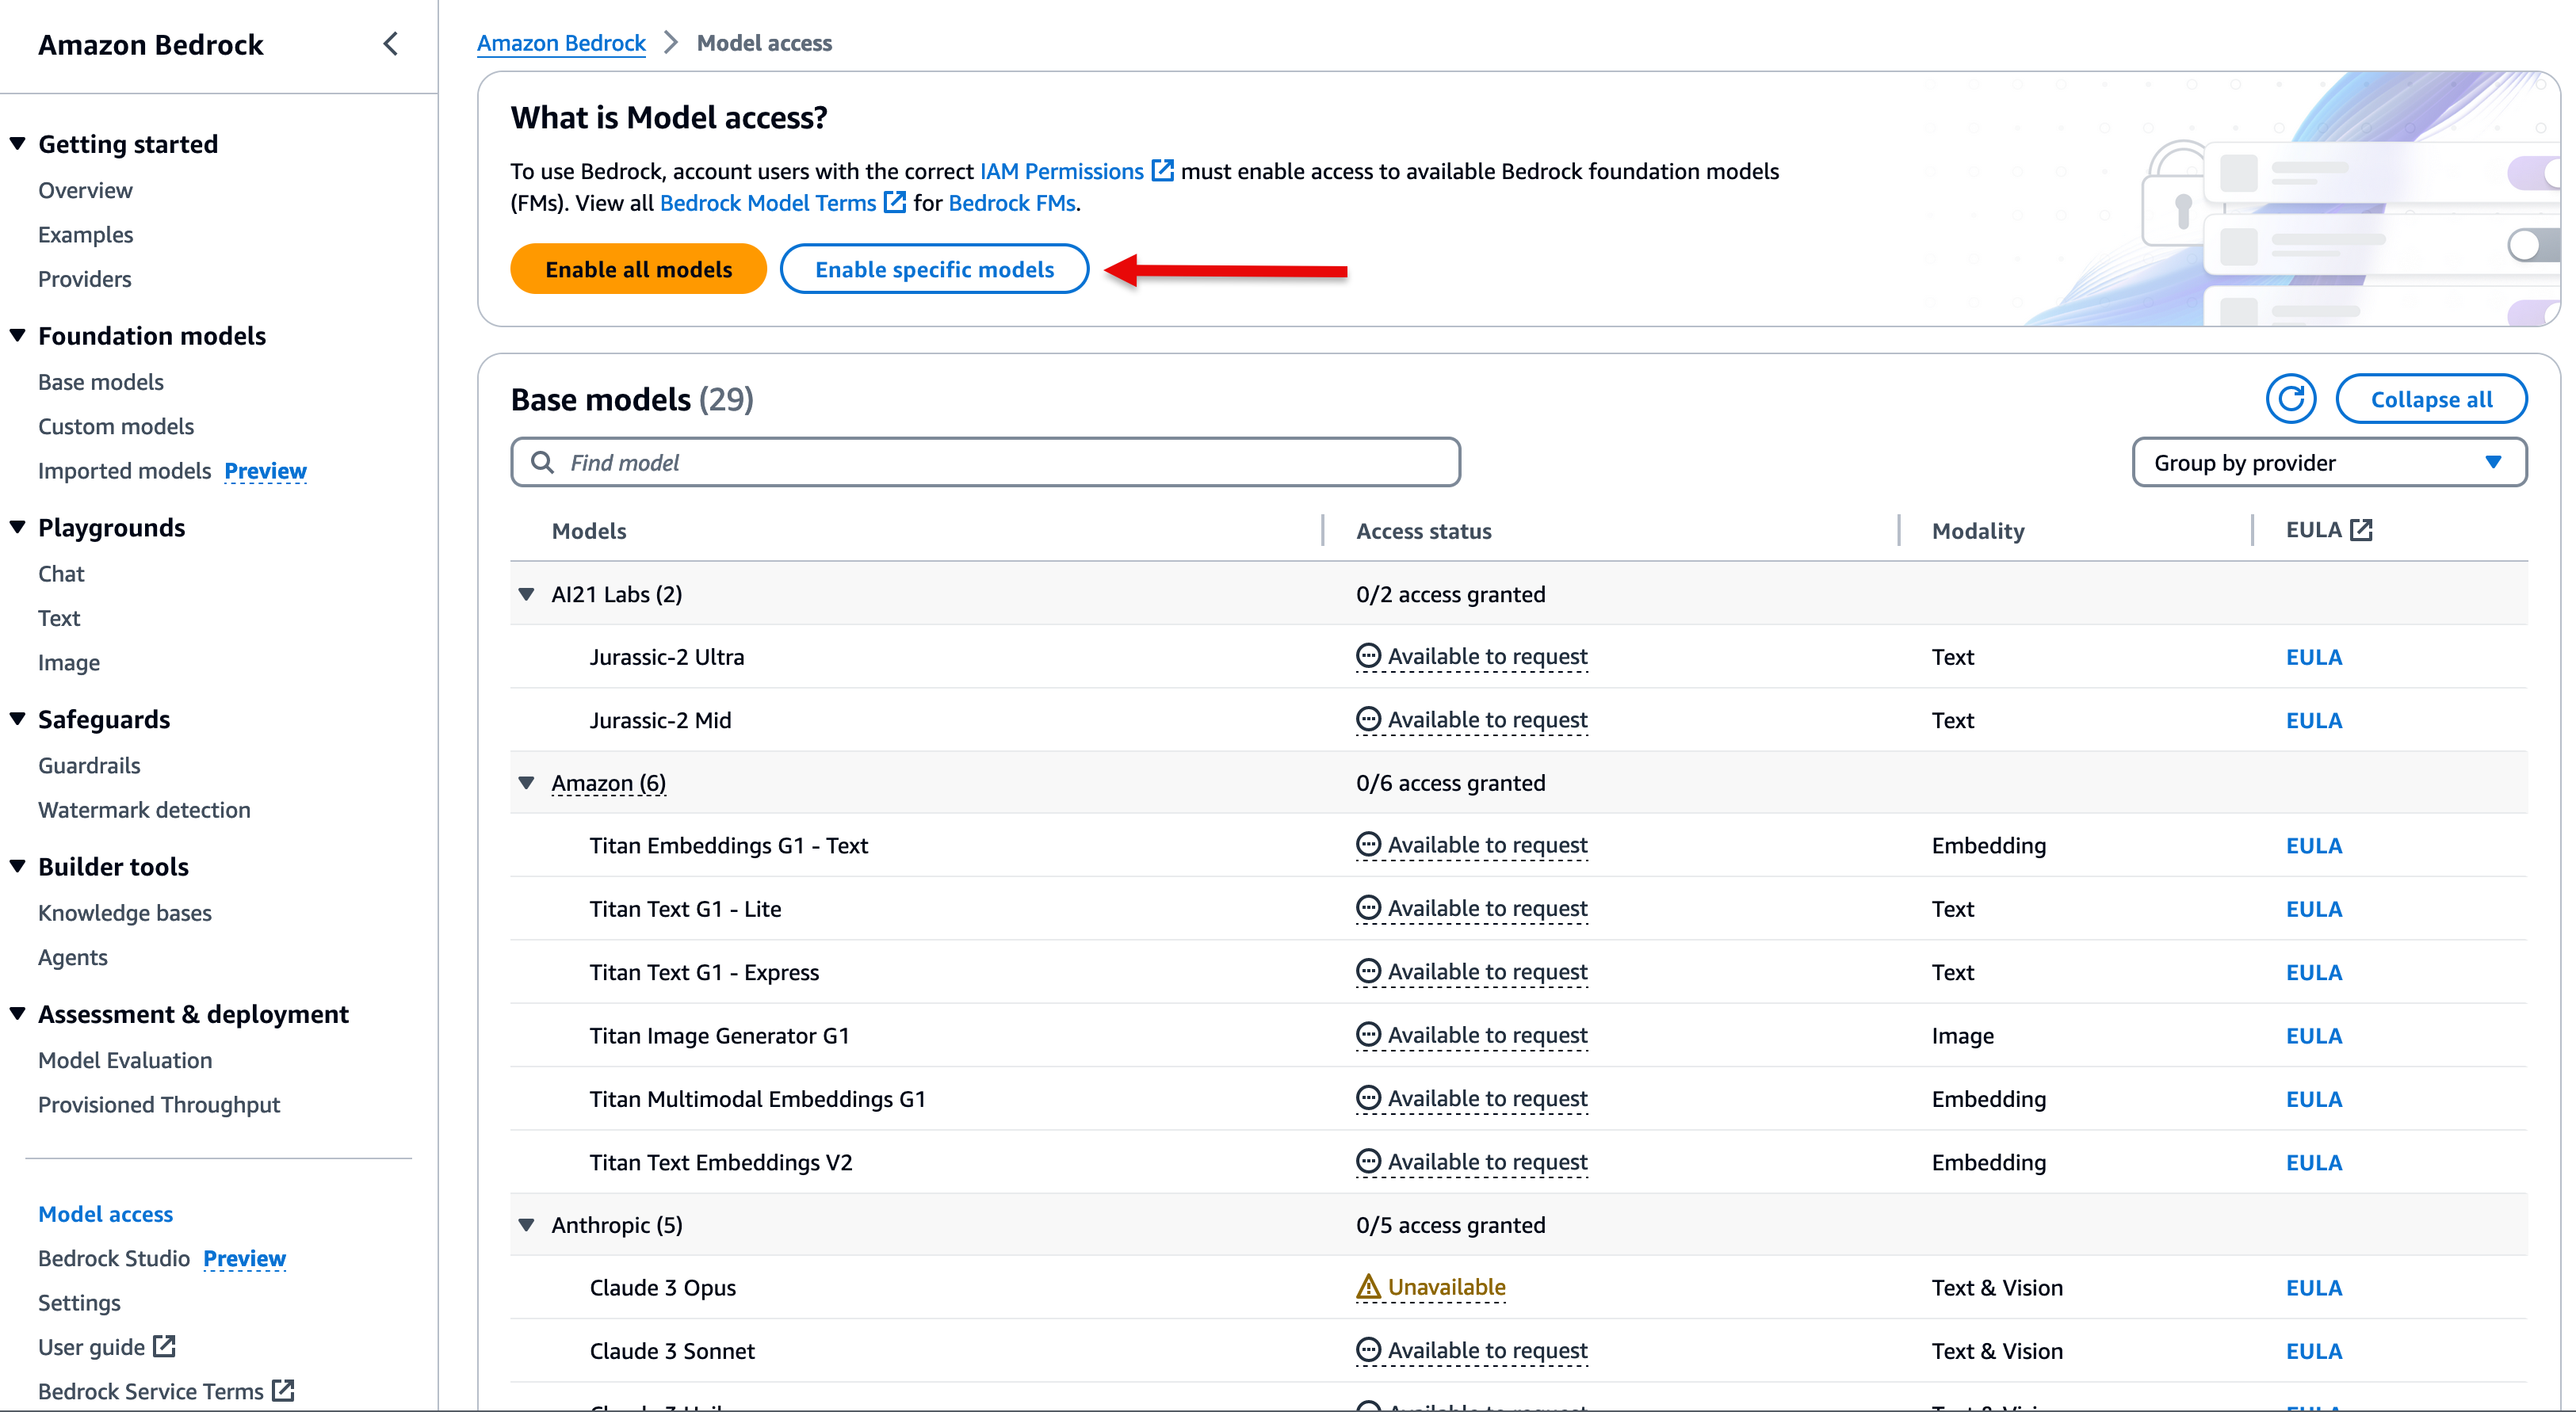
Task: Open the Group by provider dropdown
Action: click(x=2329, y=462)
